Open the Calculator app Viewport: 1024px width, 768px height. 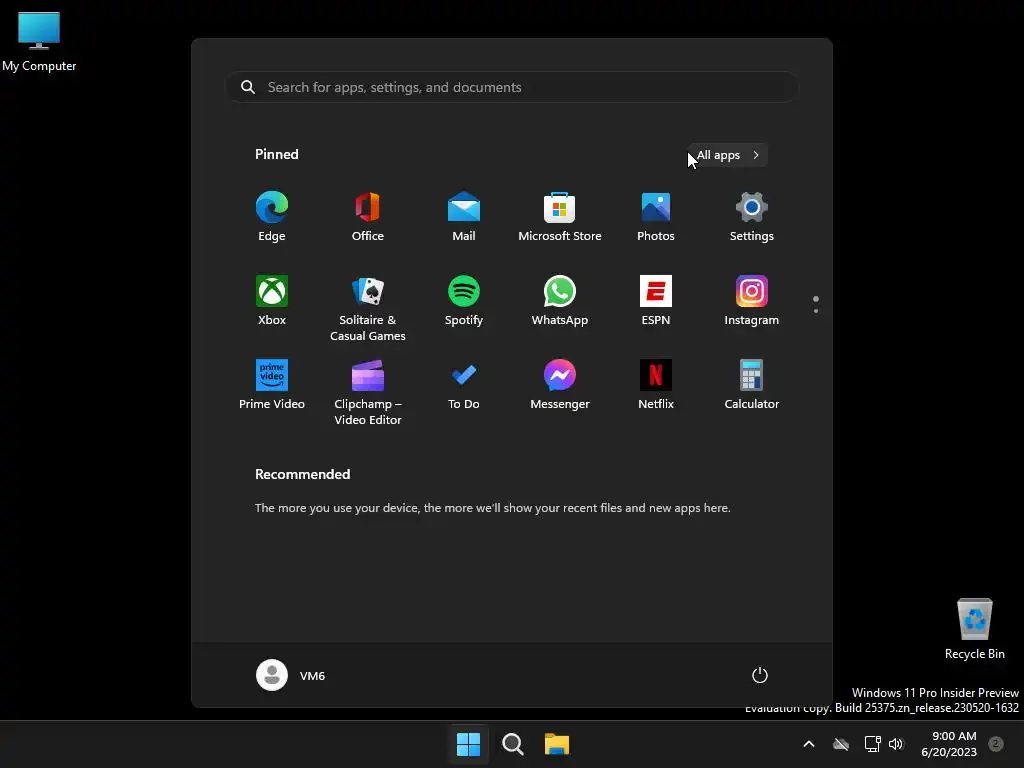click(x=752, y=385)
